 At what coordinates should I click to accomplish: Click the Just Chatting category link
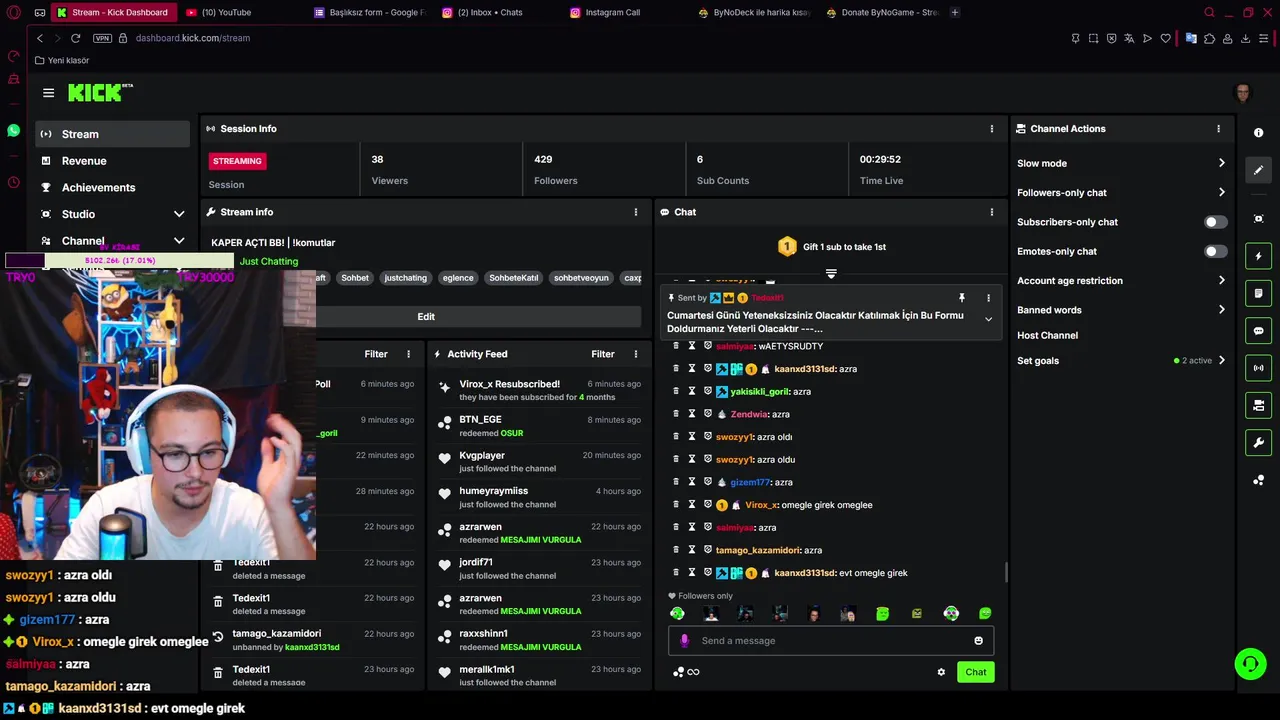269,262
